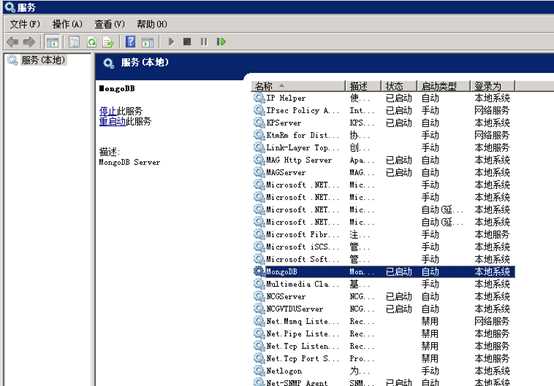Viewport: 554px width, 386px height.
Task: Click the green Restart Service button
Action: (221, 42)
